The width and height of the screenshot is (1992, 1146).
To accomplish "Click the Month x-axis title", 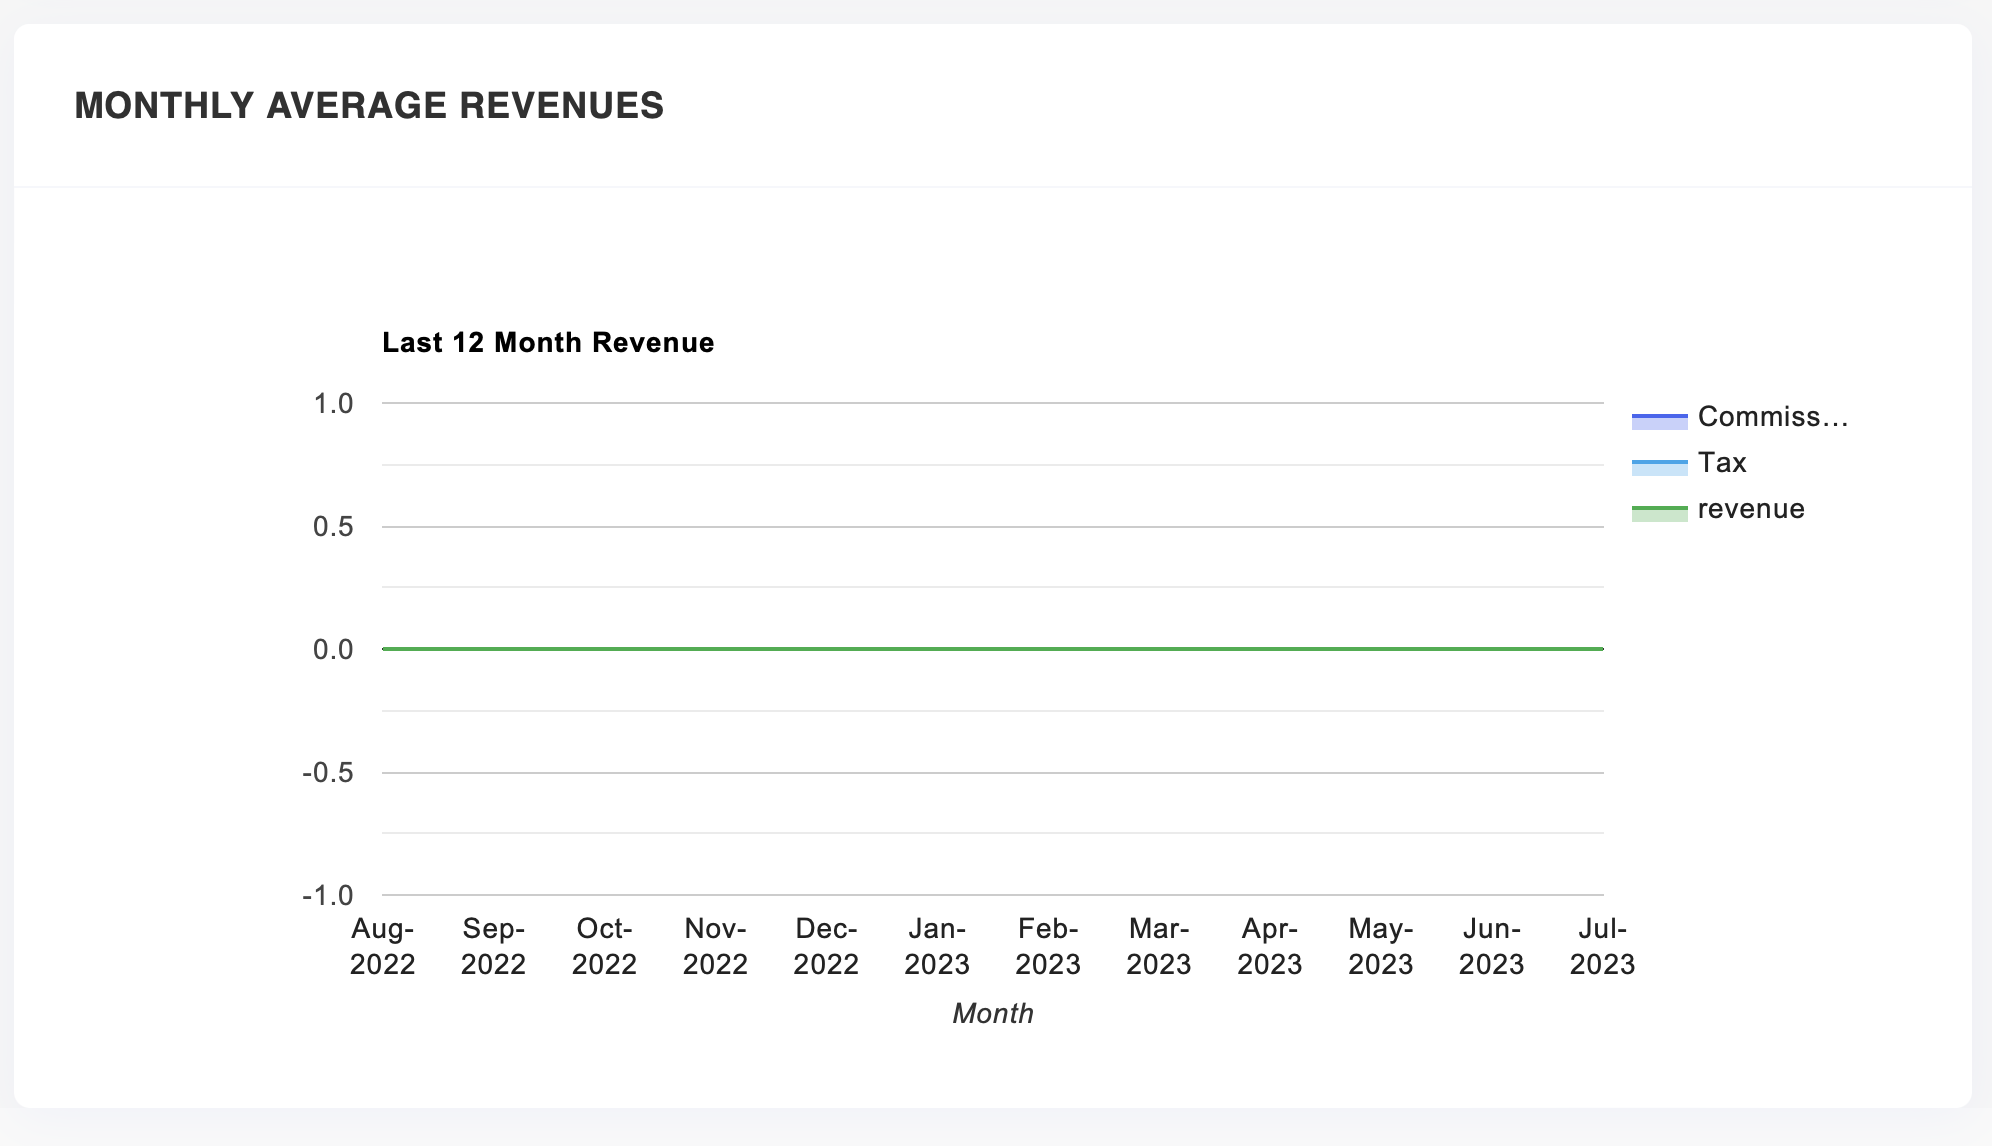I will pos(992,1014).
